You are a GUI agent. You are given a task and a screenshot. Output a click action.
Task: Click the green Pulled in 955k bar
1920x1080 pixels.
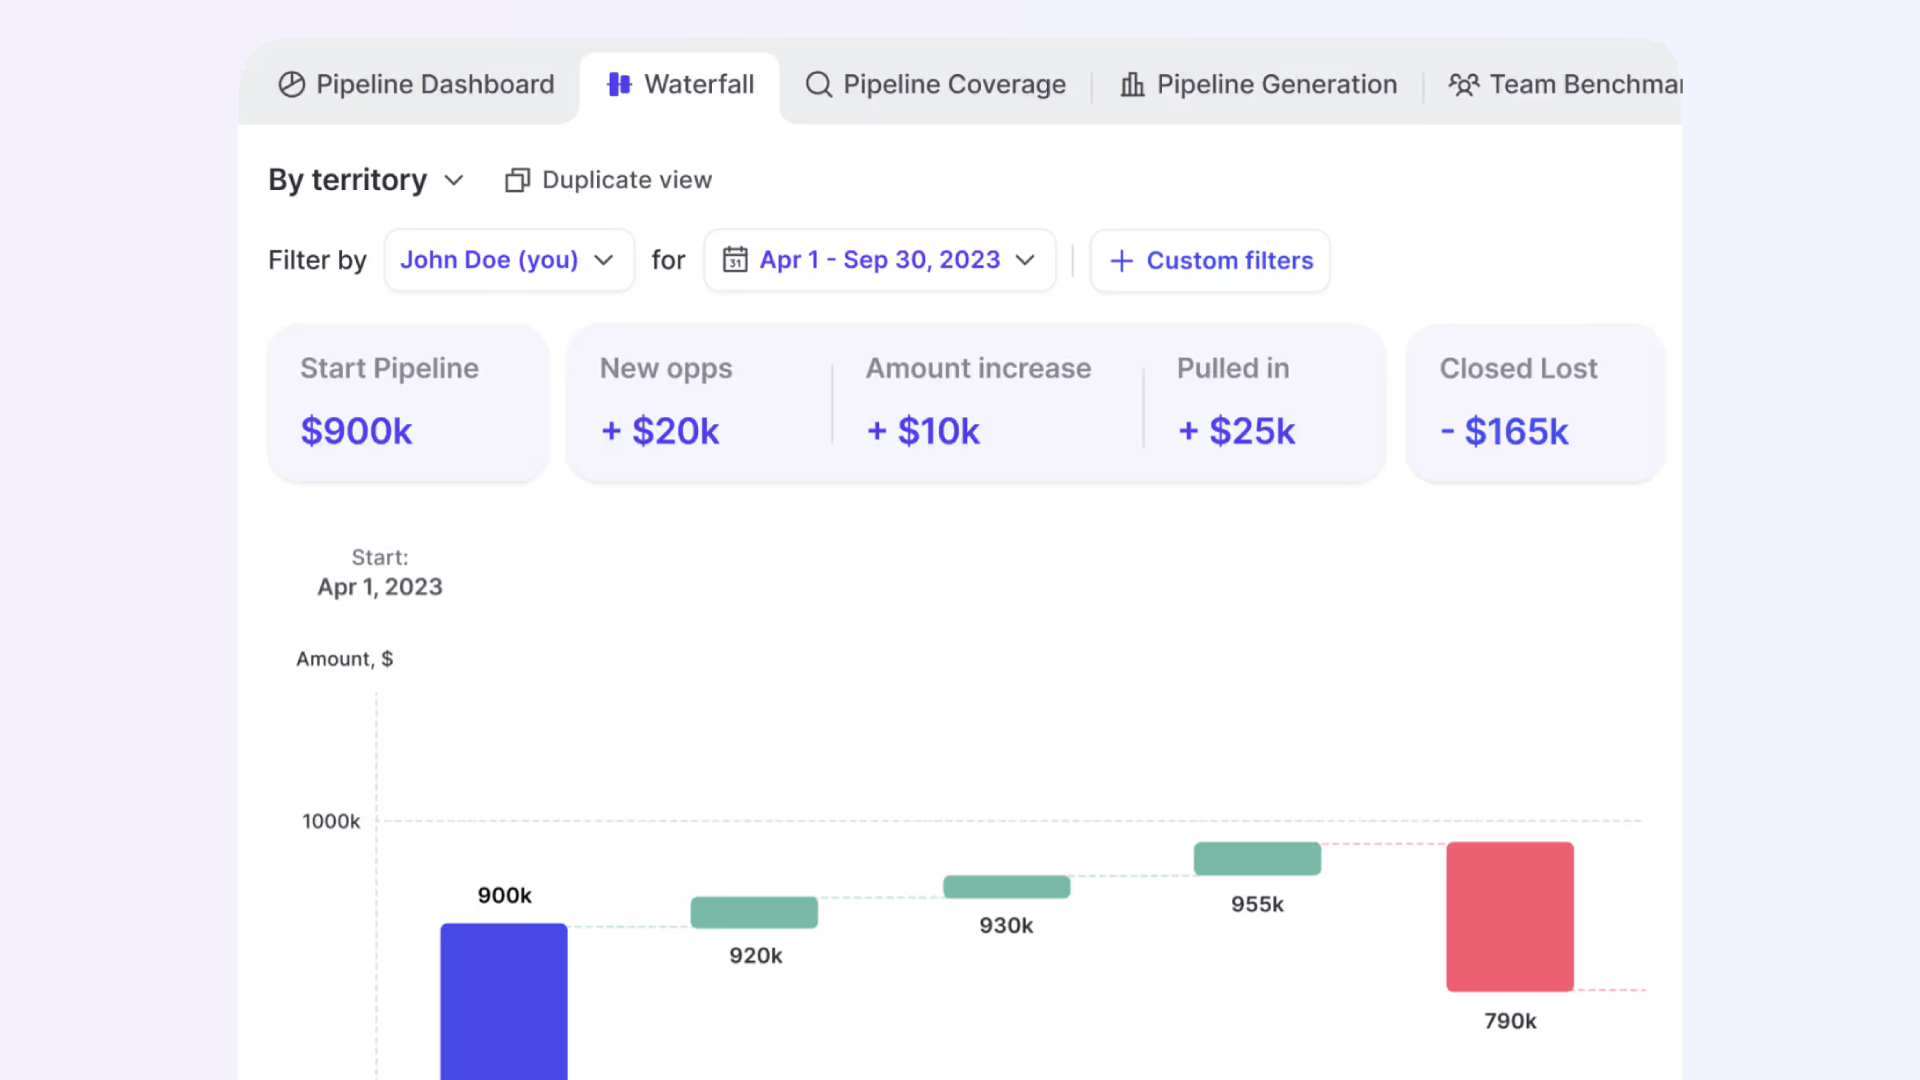point(1257,858)
